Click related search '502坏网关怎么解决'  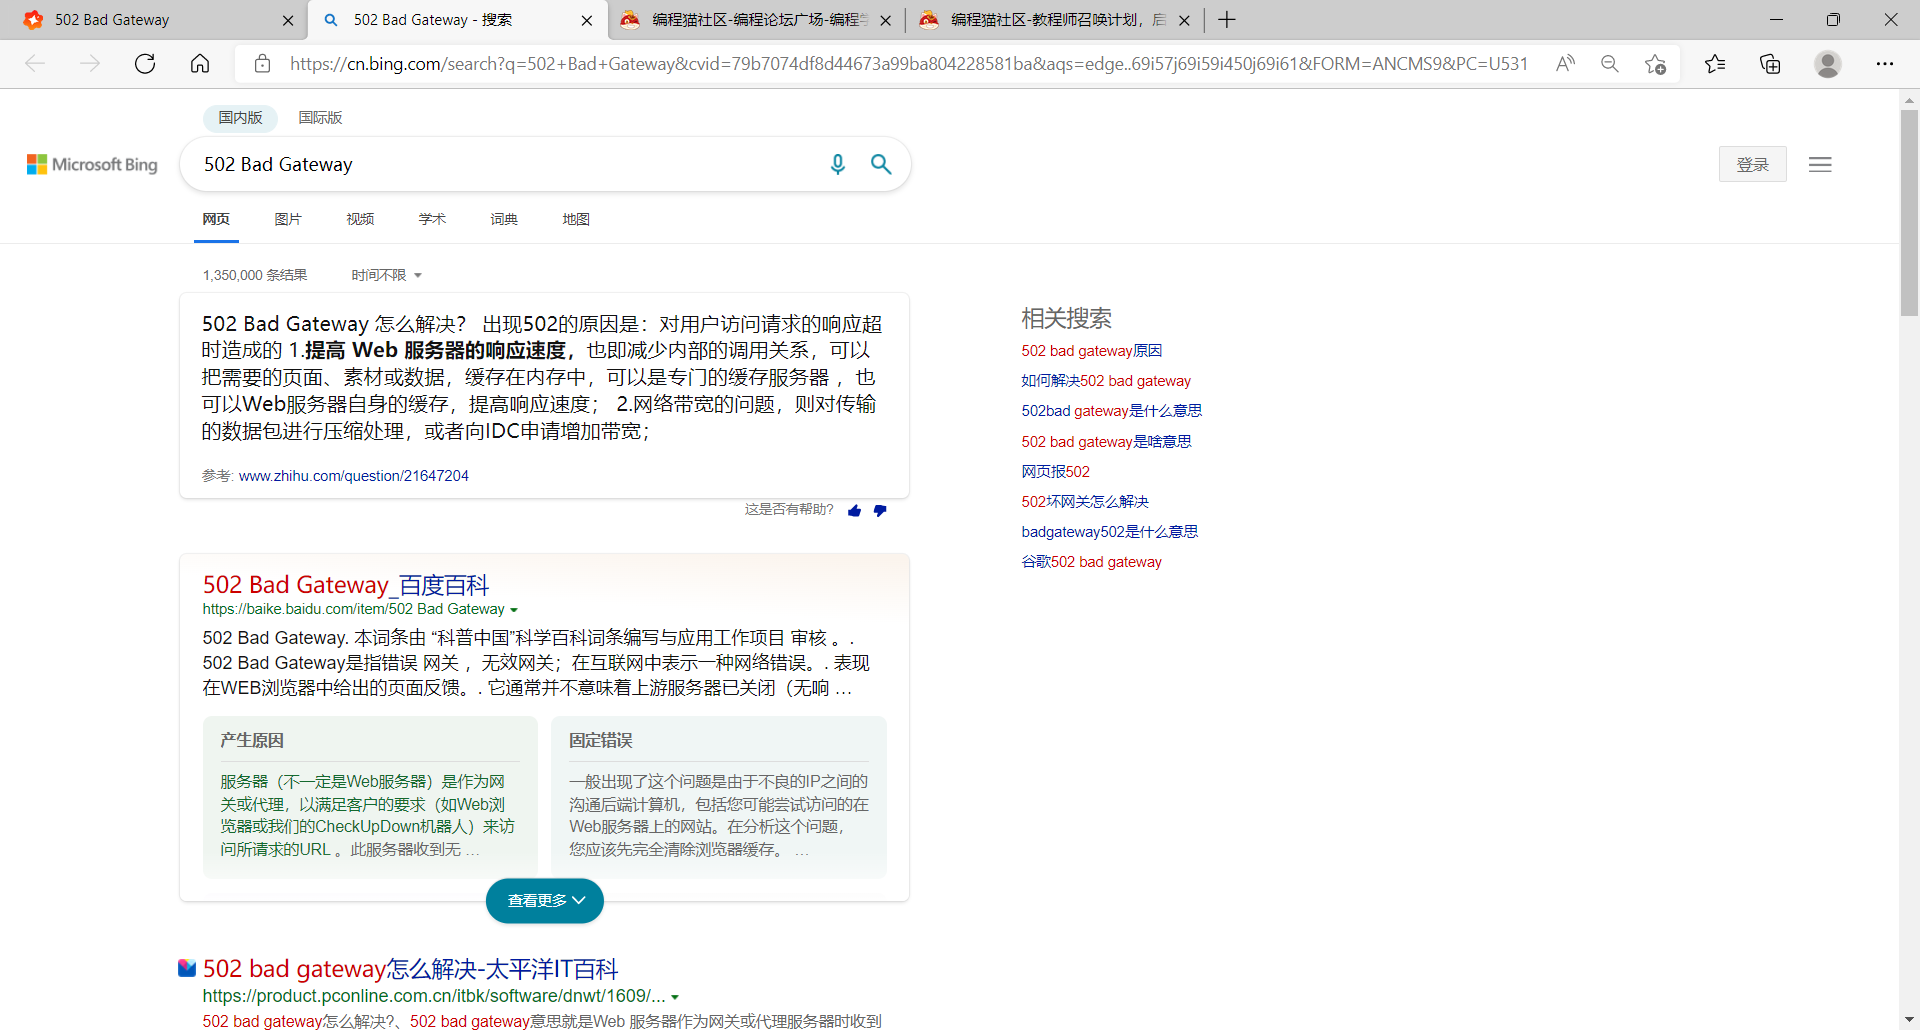[x=1085, y=502]
